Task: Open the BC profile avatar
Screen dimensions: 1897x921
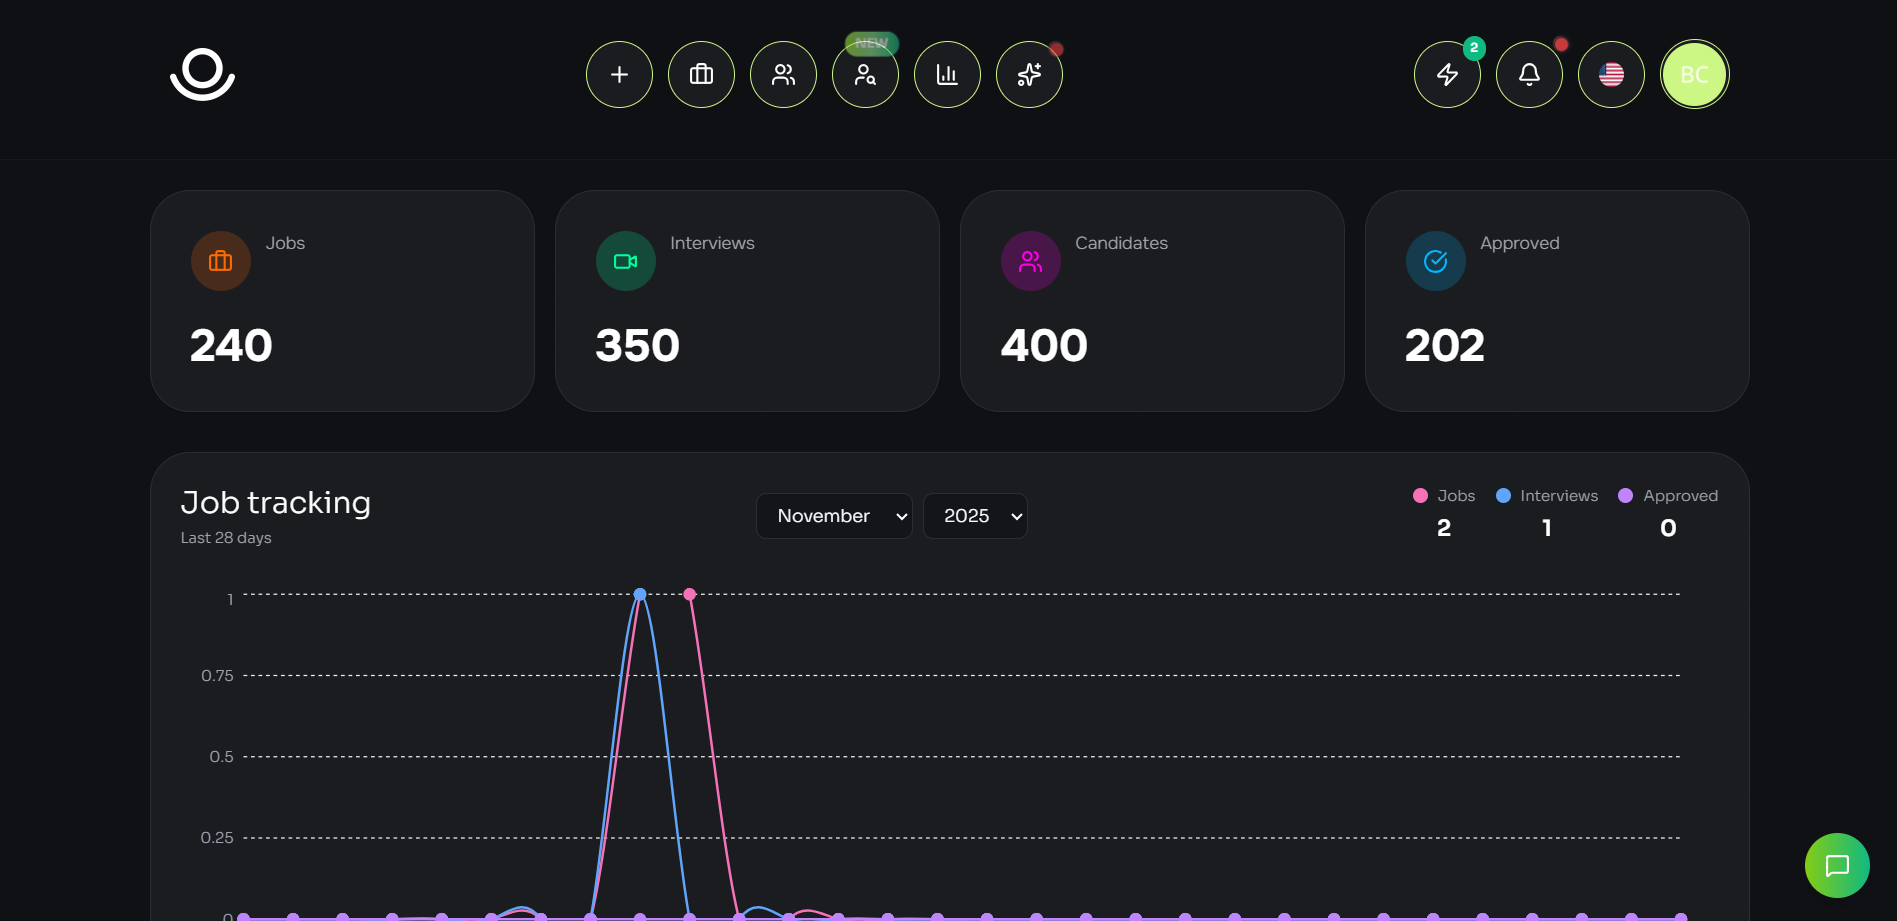Action: click(x=1694, y=74)
